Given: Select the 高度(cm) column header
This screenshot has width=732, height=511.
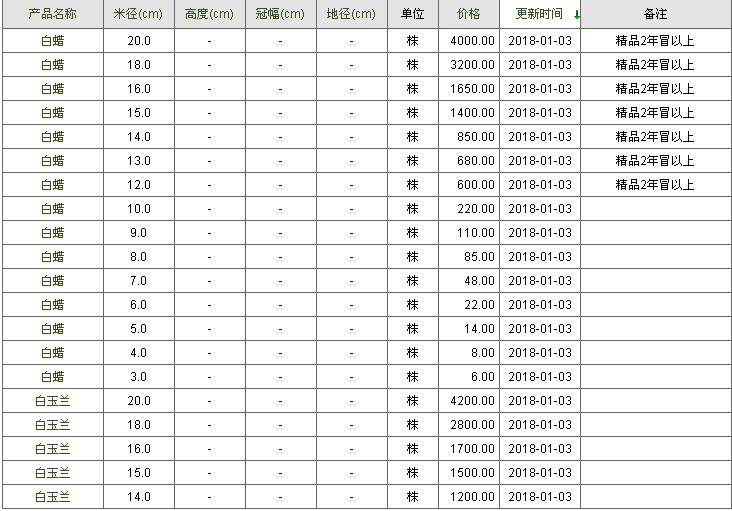Looking at the screenshot, I should (209, 15).
